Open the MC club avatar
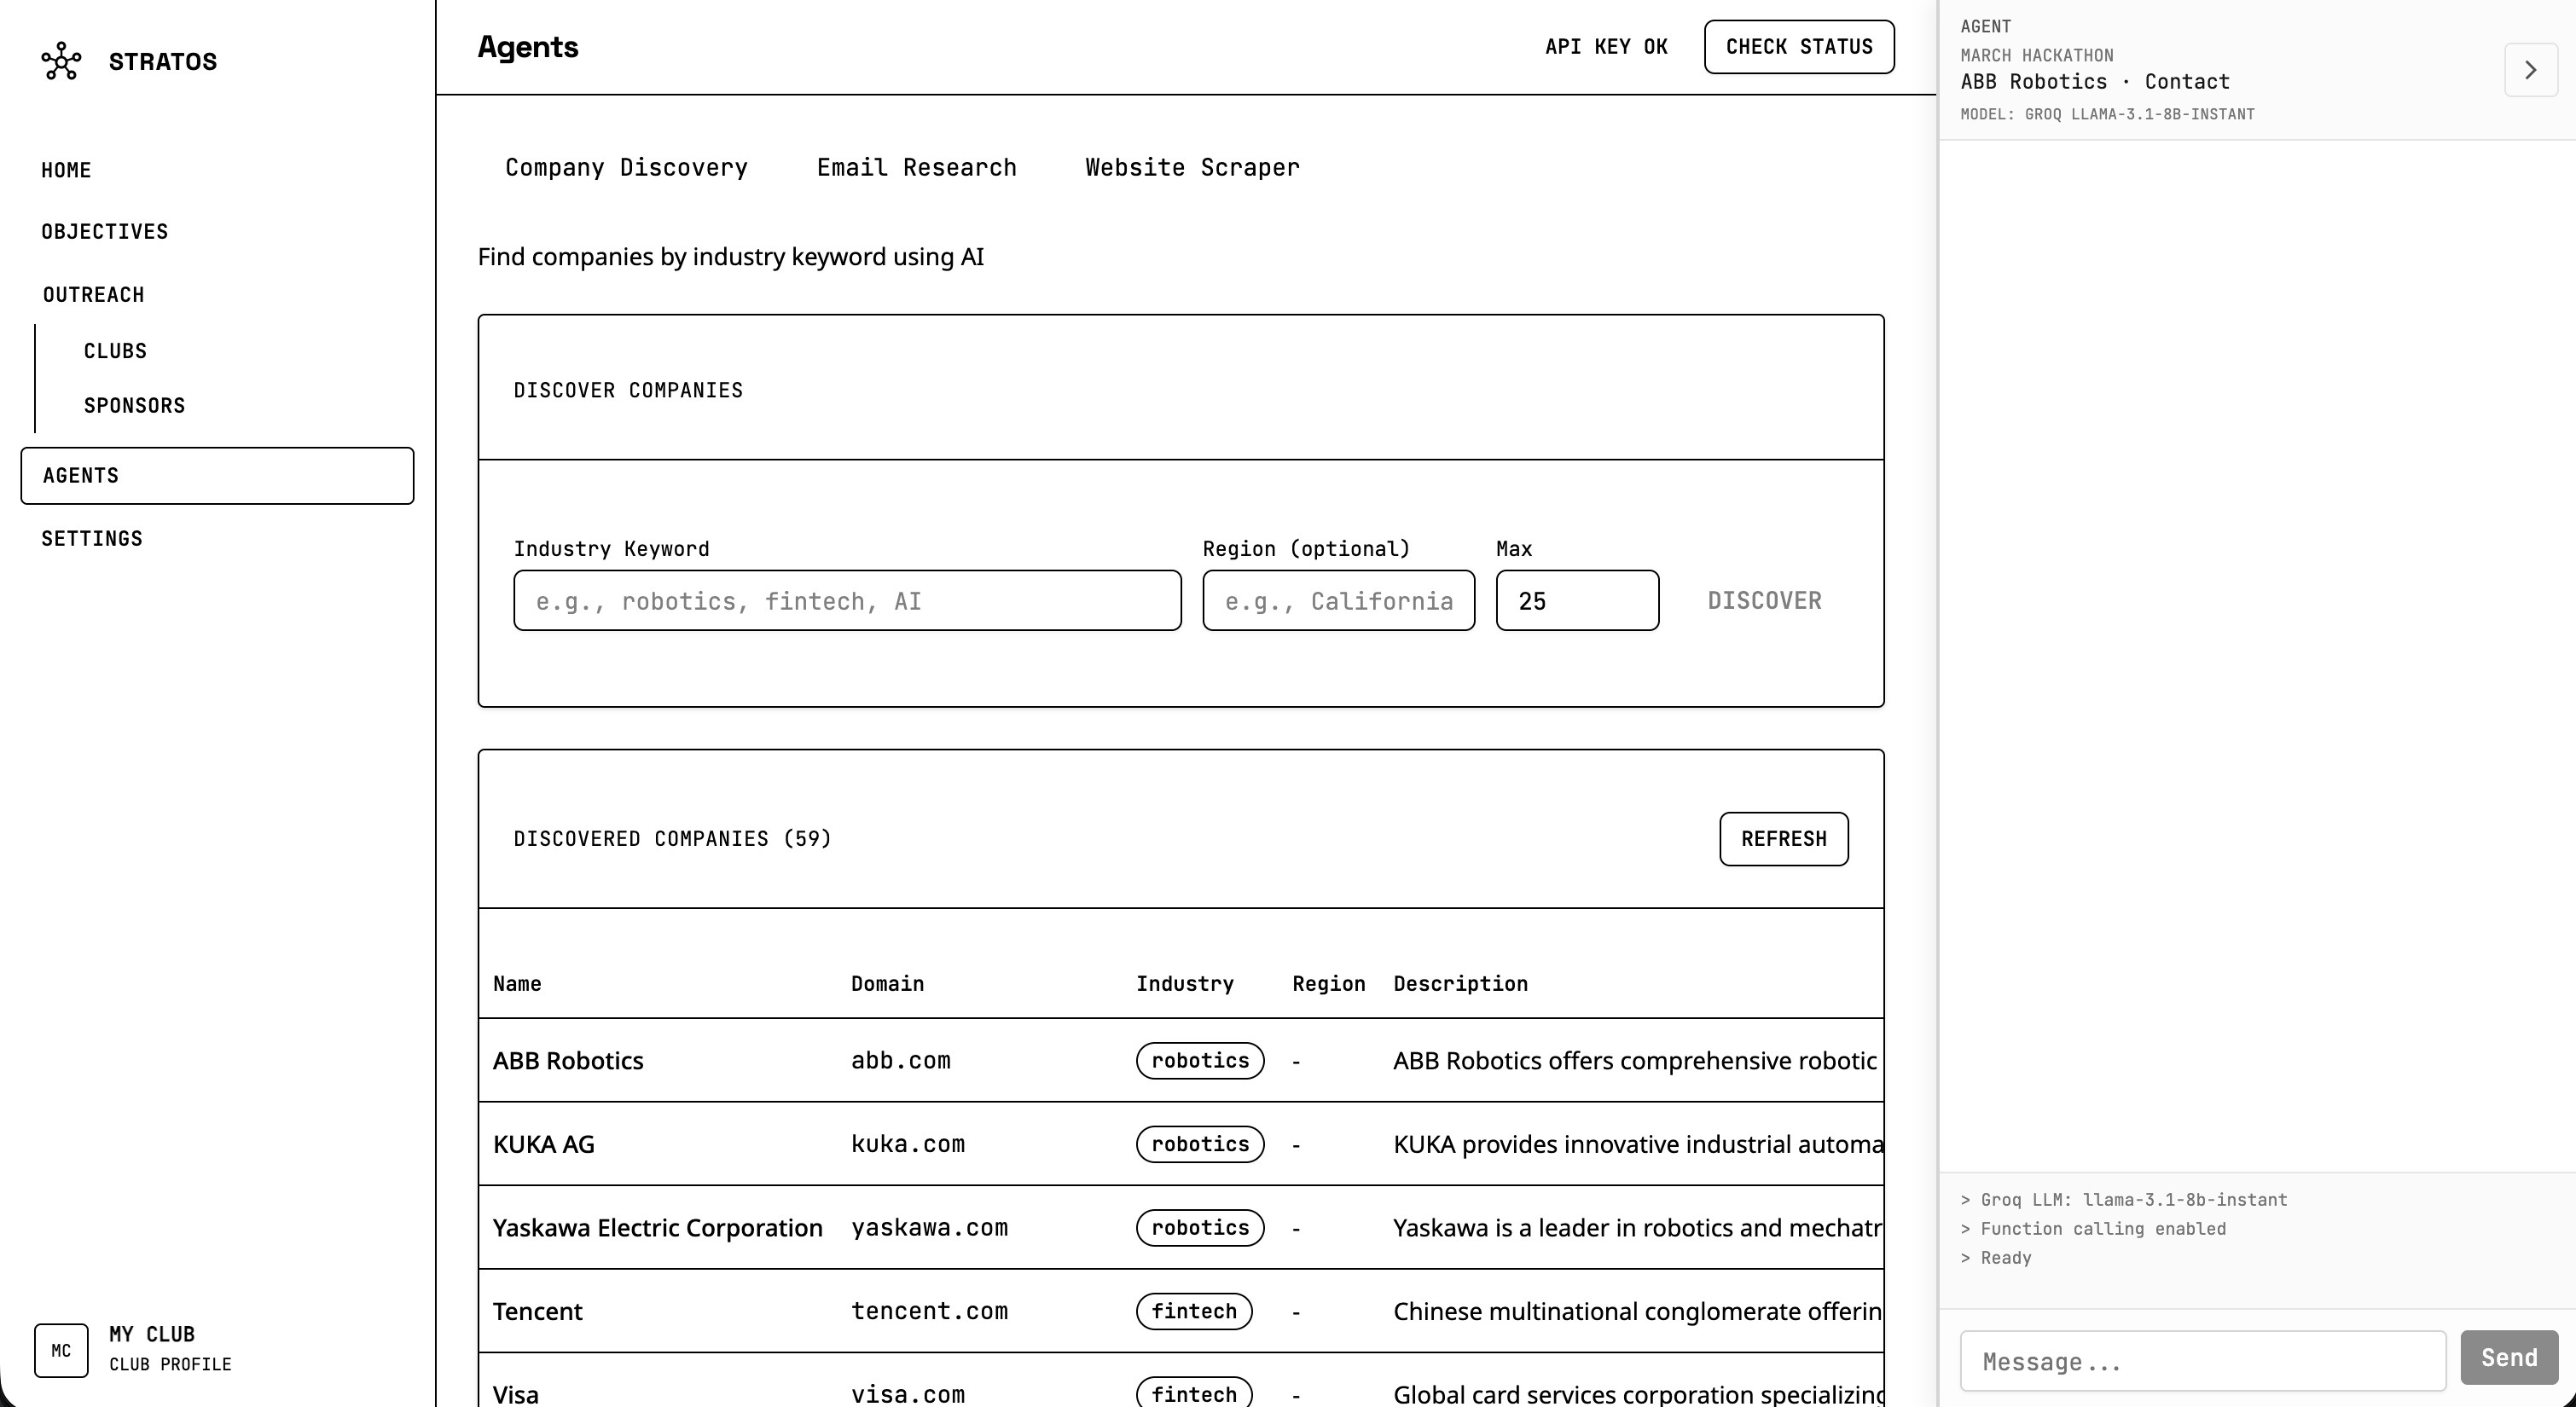Screen dimensions: 2576x1407 (61, 1350)
